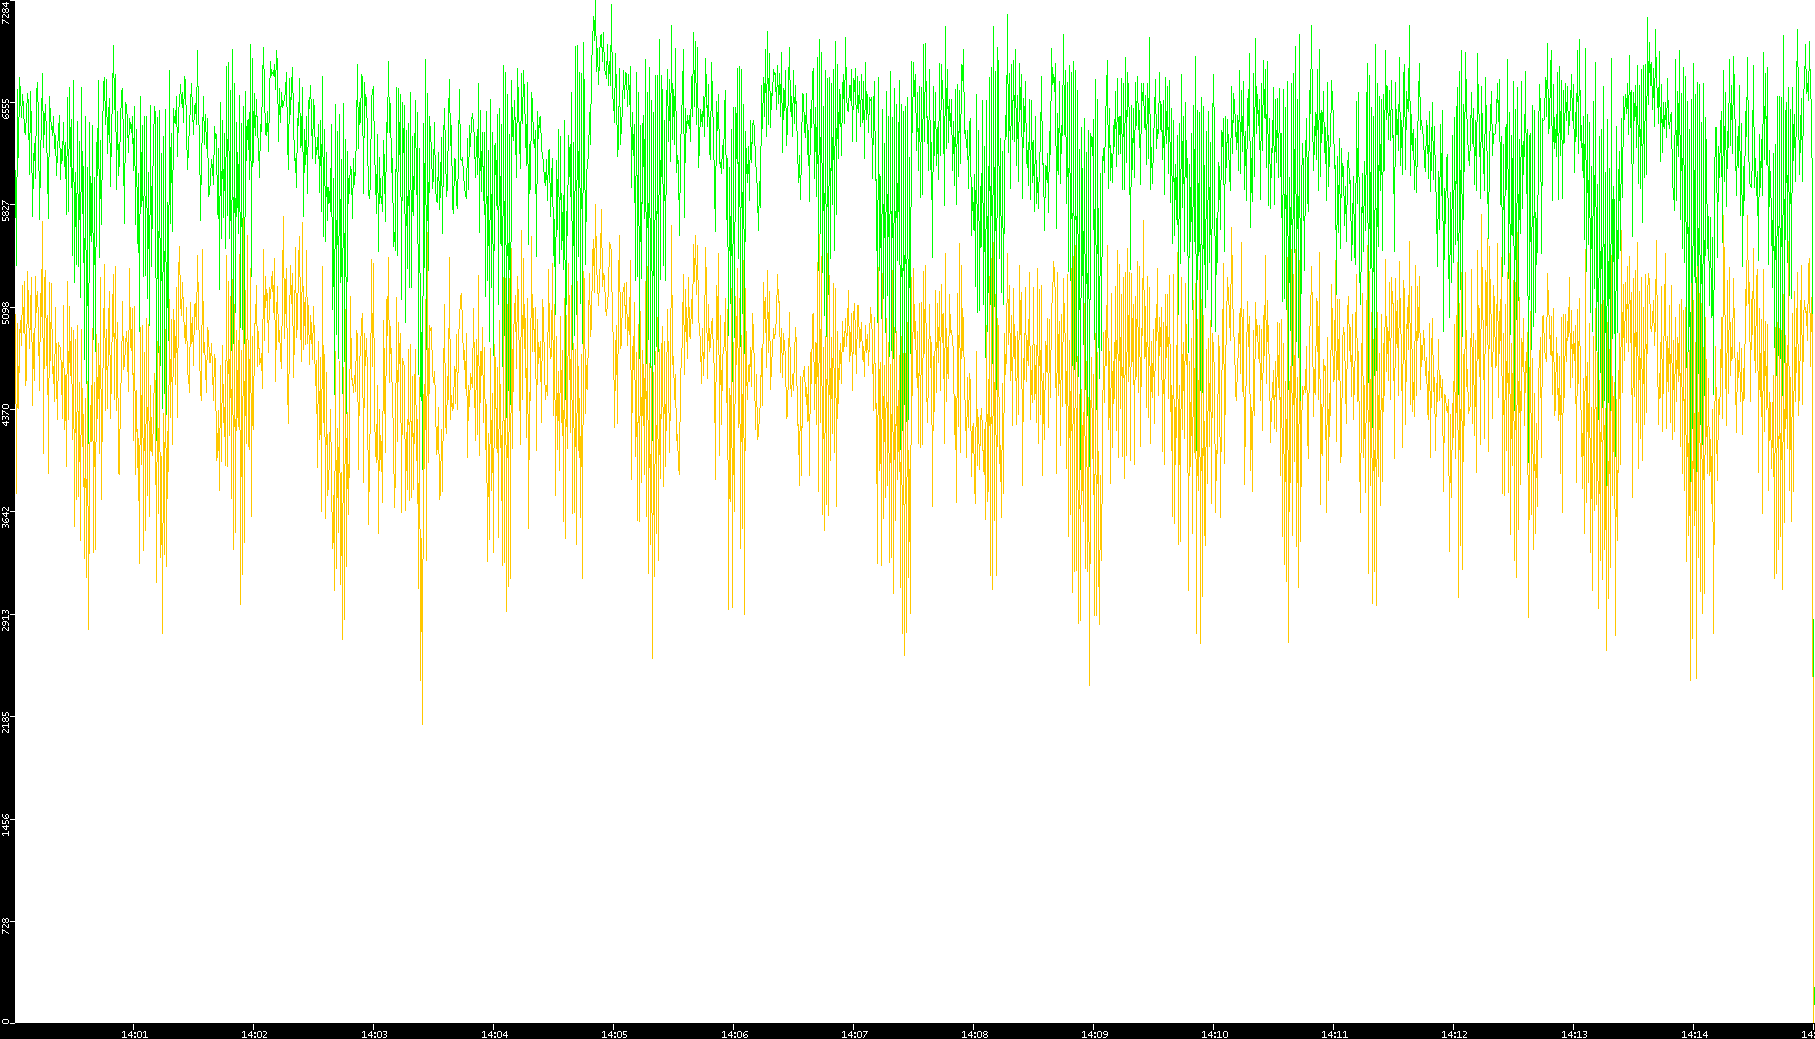Select the 5827 vertical axis label
Viewport: 1815px width, 1039px height.
[7, 210]
